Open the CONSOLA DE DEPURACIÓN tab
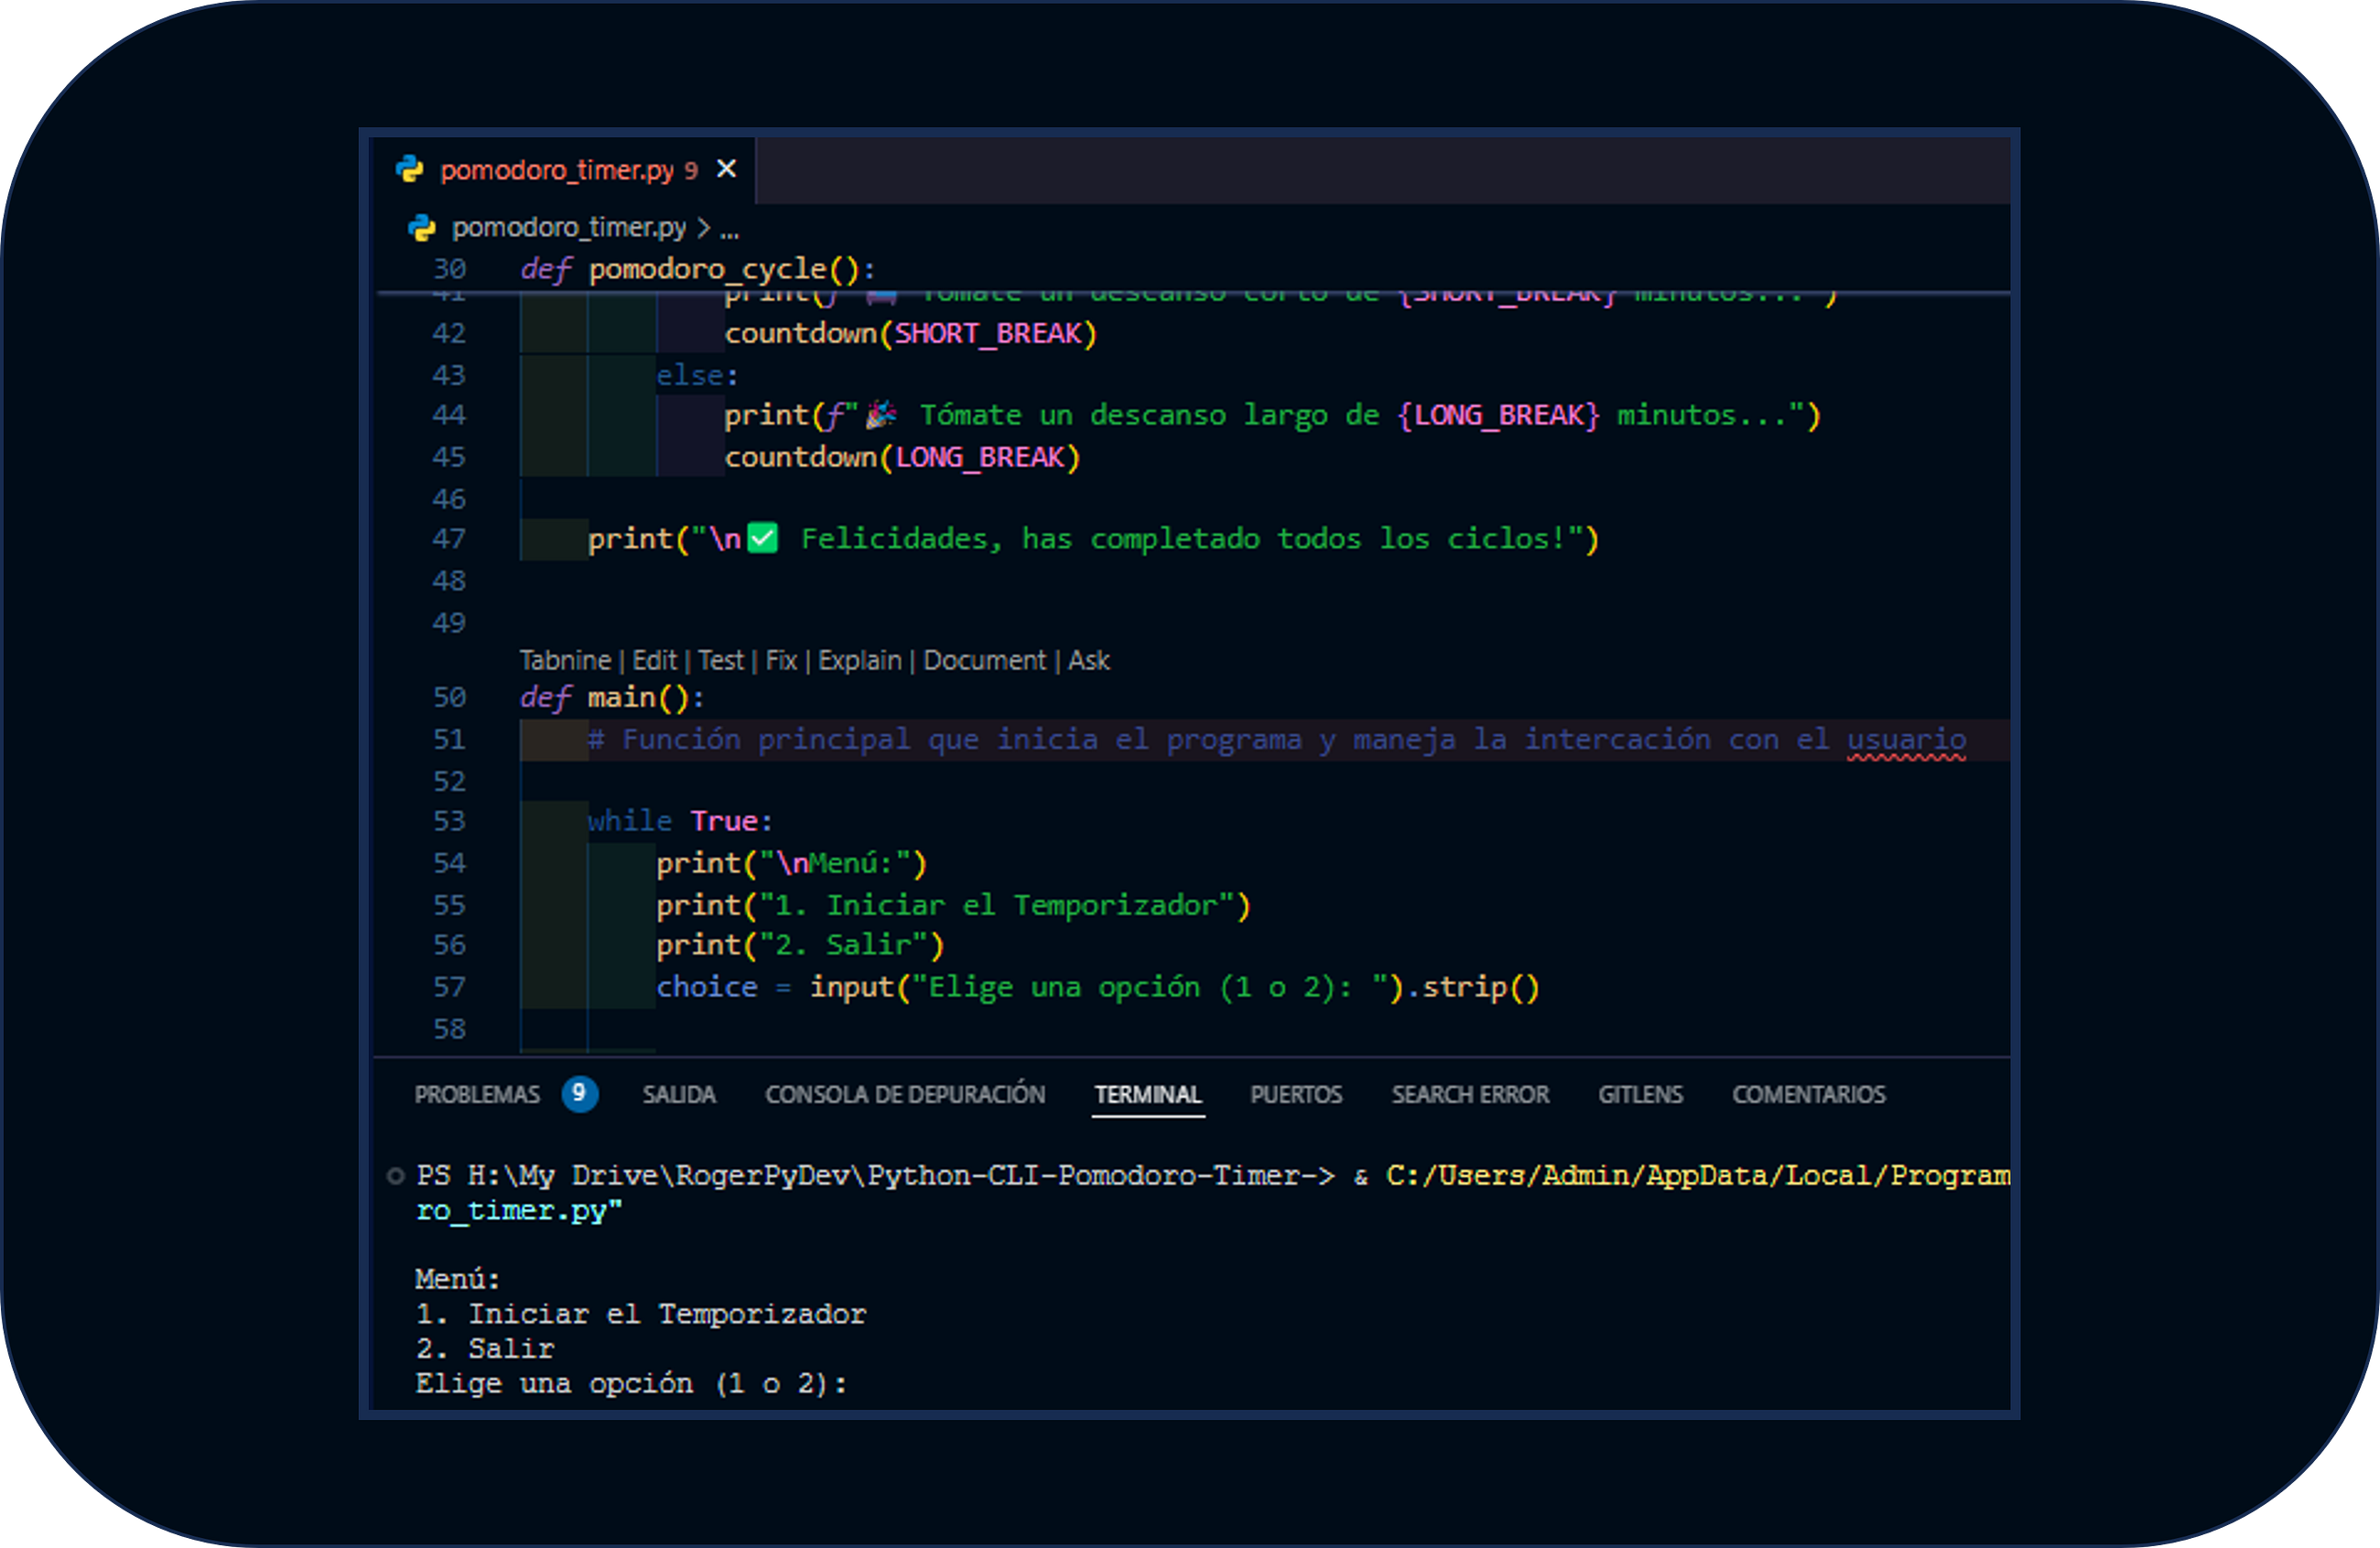The height and width of the screenshot is (1548, 2380). pyautogui.click(x=905, y=1094)
